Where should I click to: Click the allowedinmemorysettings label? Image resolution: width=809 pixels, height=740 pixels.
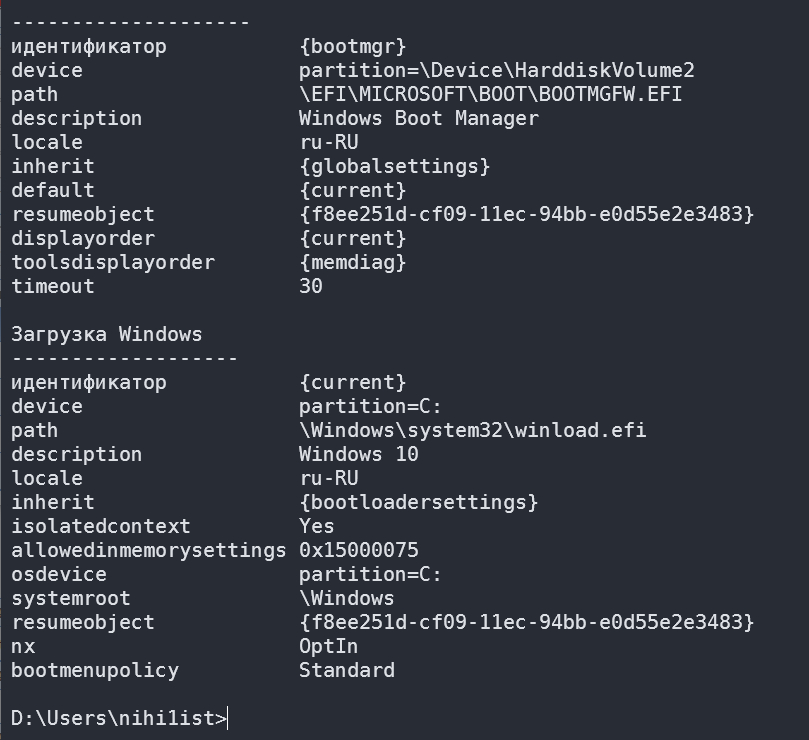pyautogui.click(x=148, y=551)
